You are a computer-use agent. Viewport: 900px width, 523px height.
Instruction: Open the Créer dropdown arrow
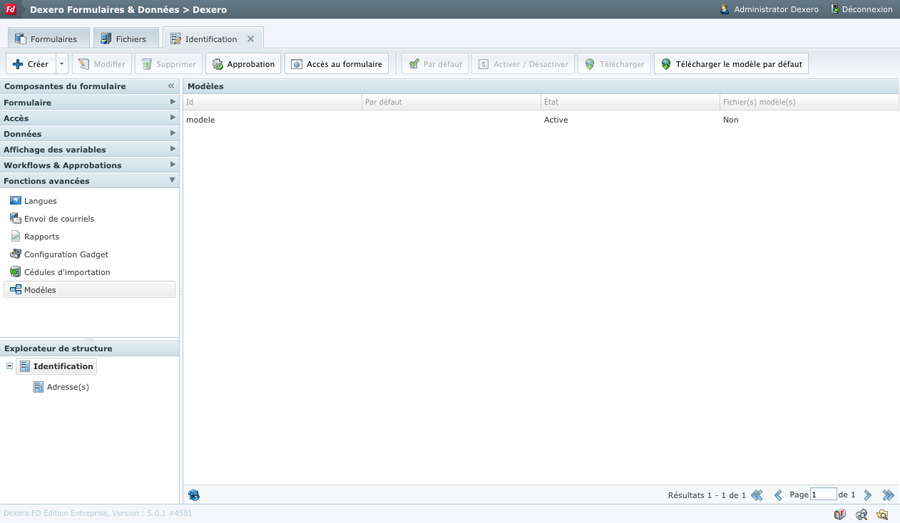[61, 64]
